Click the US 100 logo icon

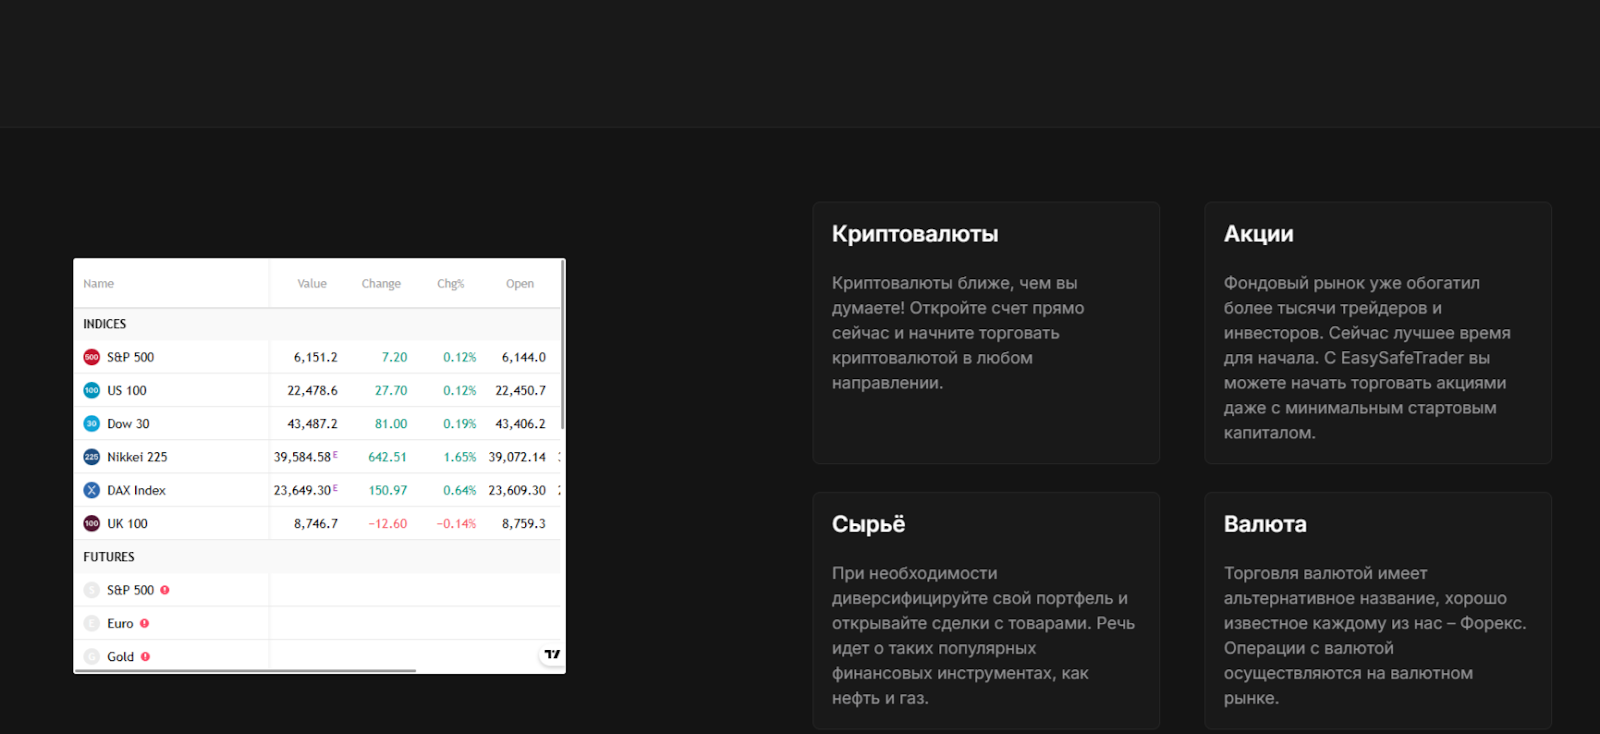point(92,390)
